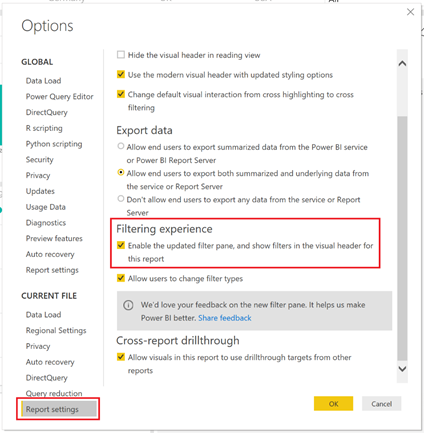Toggle Enable the updated filter pane checkbox

(121, 245)
